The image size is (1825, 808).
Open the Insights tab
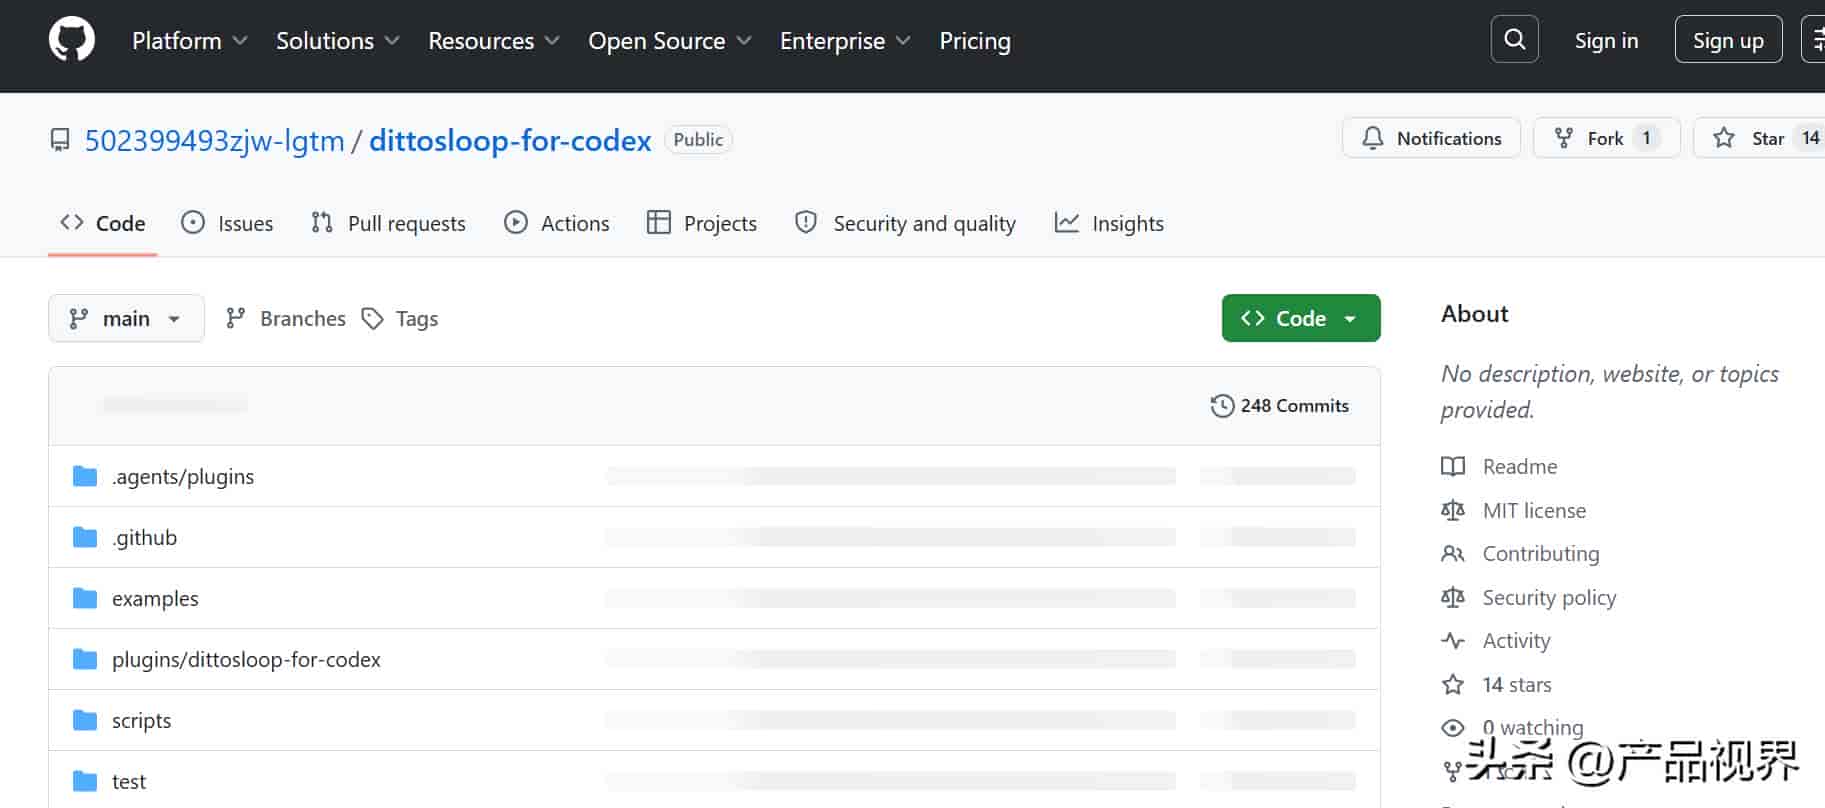pyautogui.click(x=1109, y=223)
